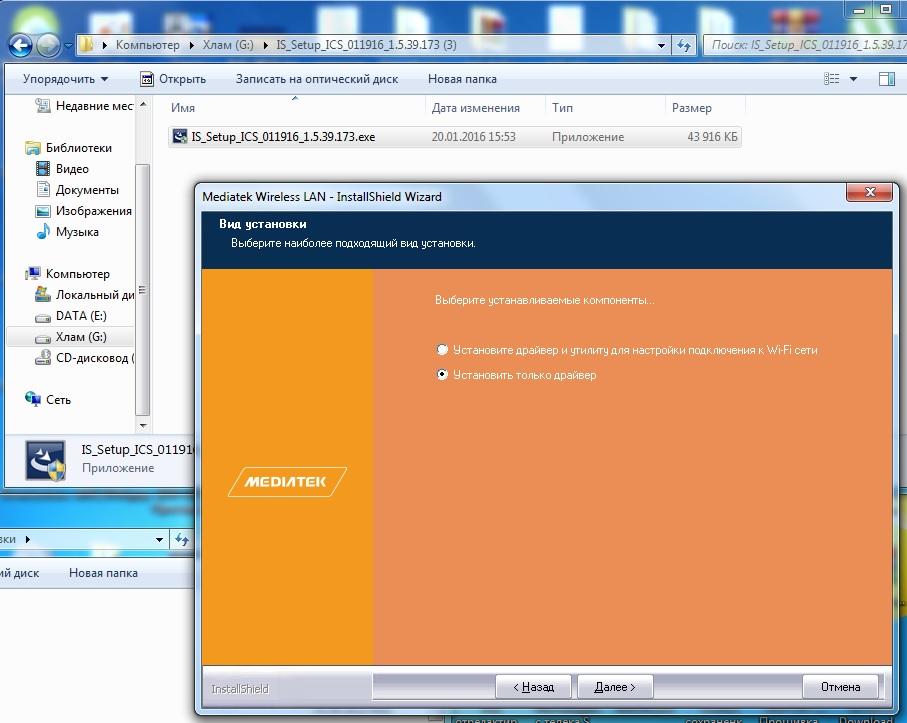Cancel the installer with Отмена

pos(840,687)
